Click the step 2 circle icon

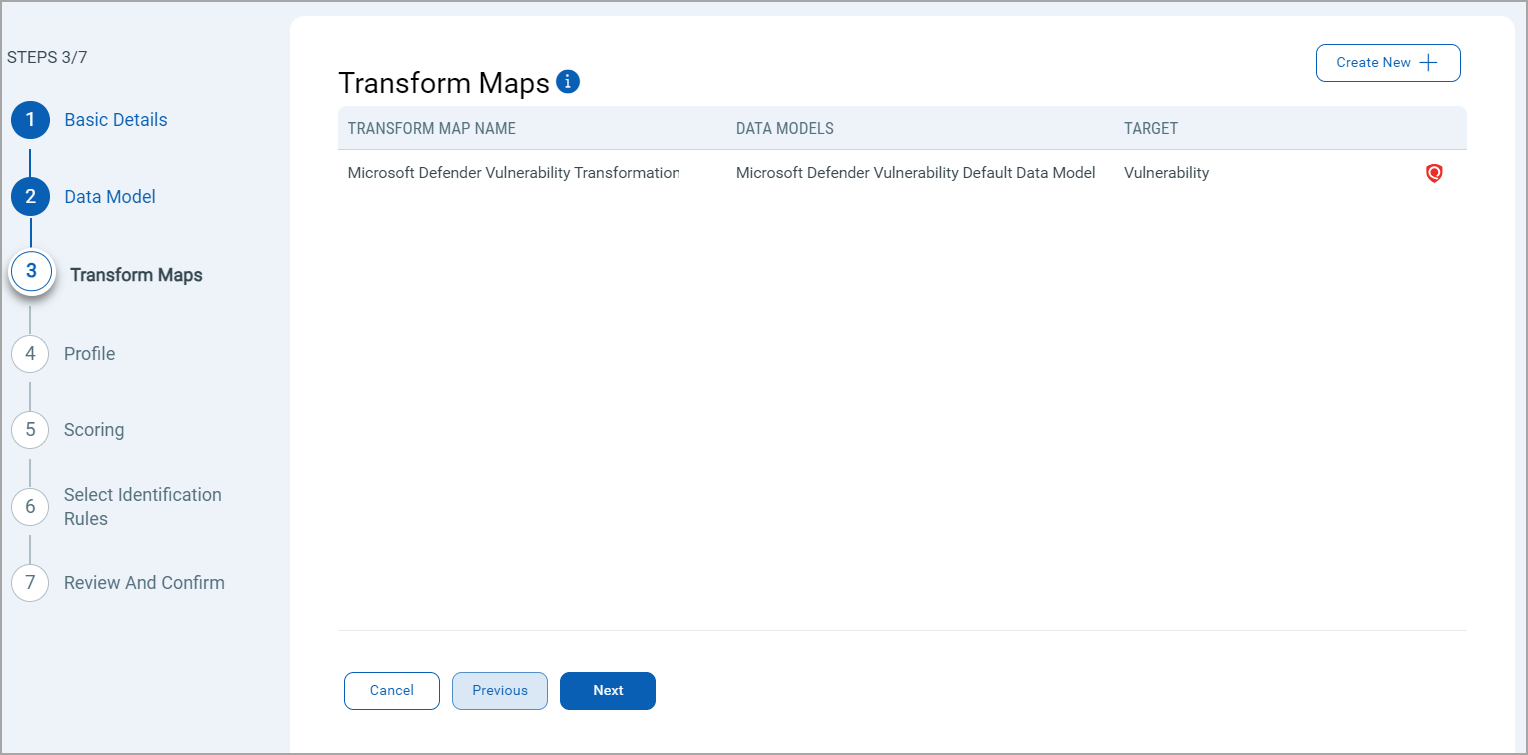coord(30,197)
